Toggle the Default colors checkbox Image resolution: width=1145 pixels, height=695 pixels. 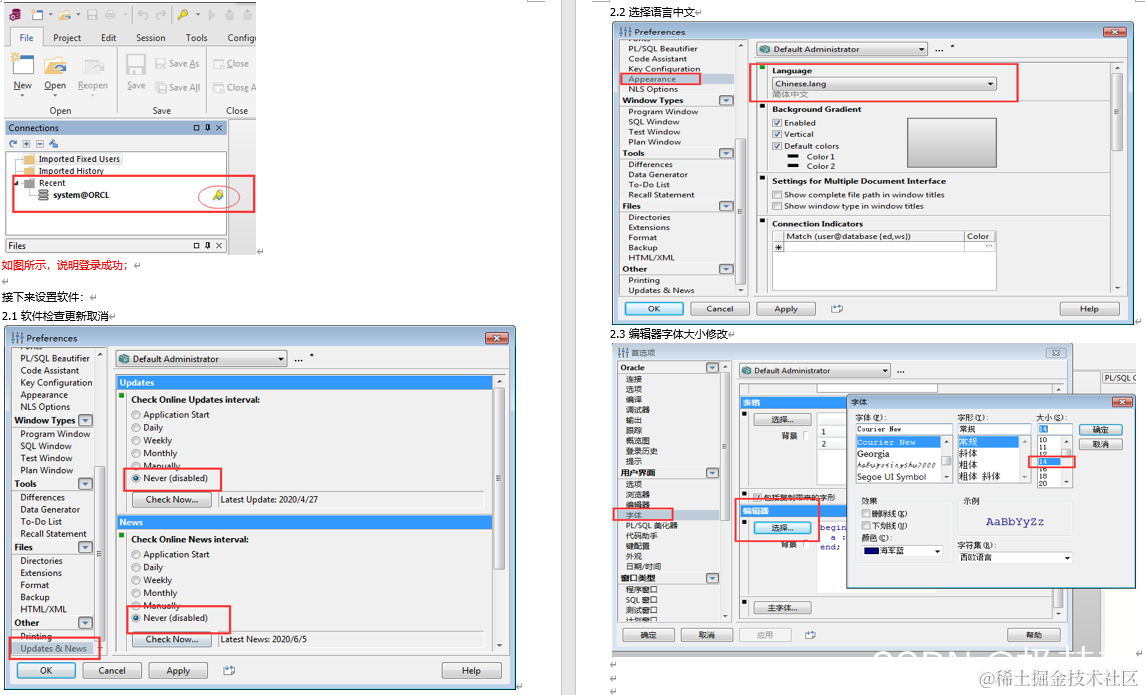(777, 146)
